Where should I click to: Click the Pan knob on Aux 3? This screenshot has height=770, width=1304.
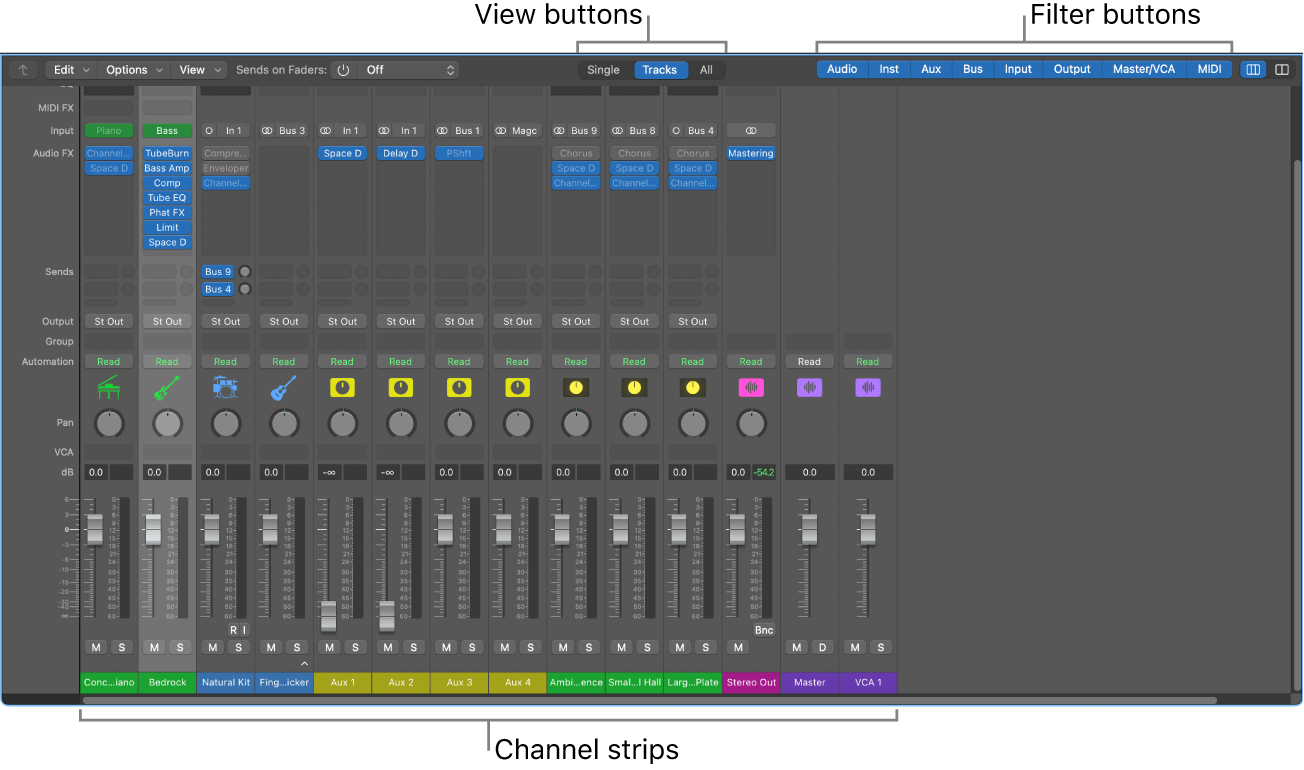[459, 424]
